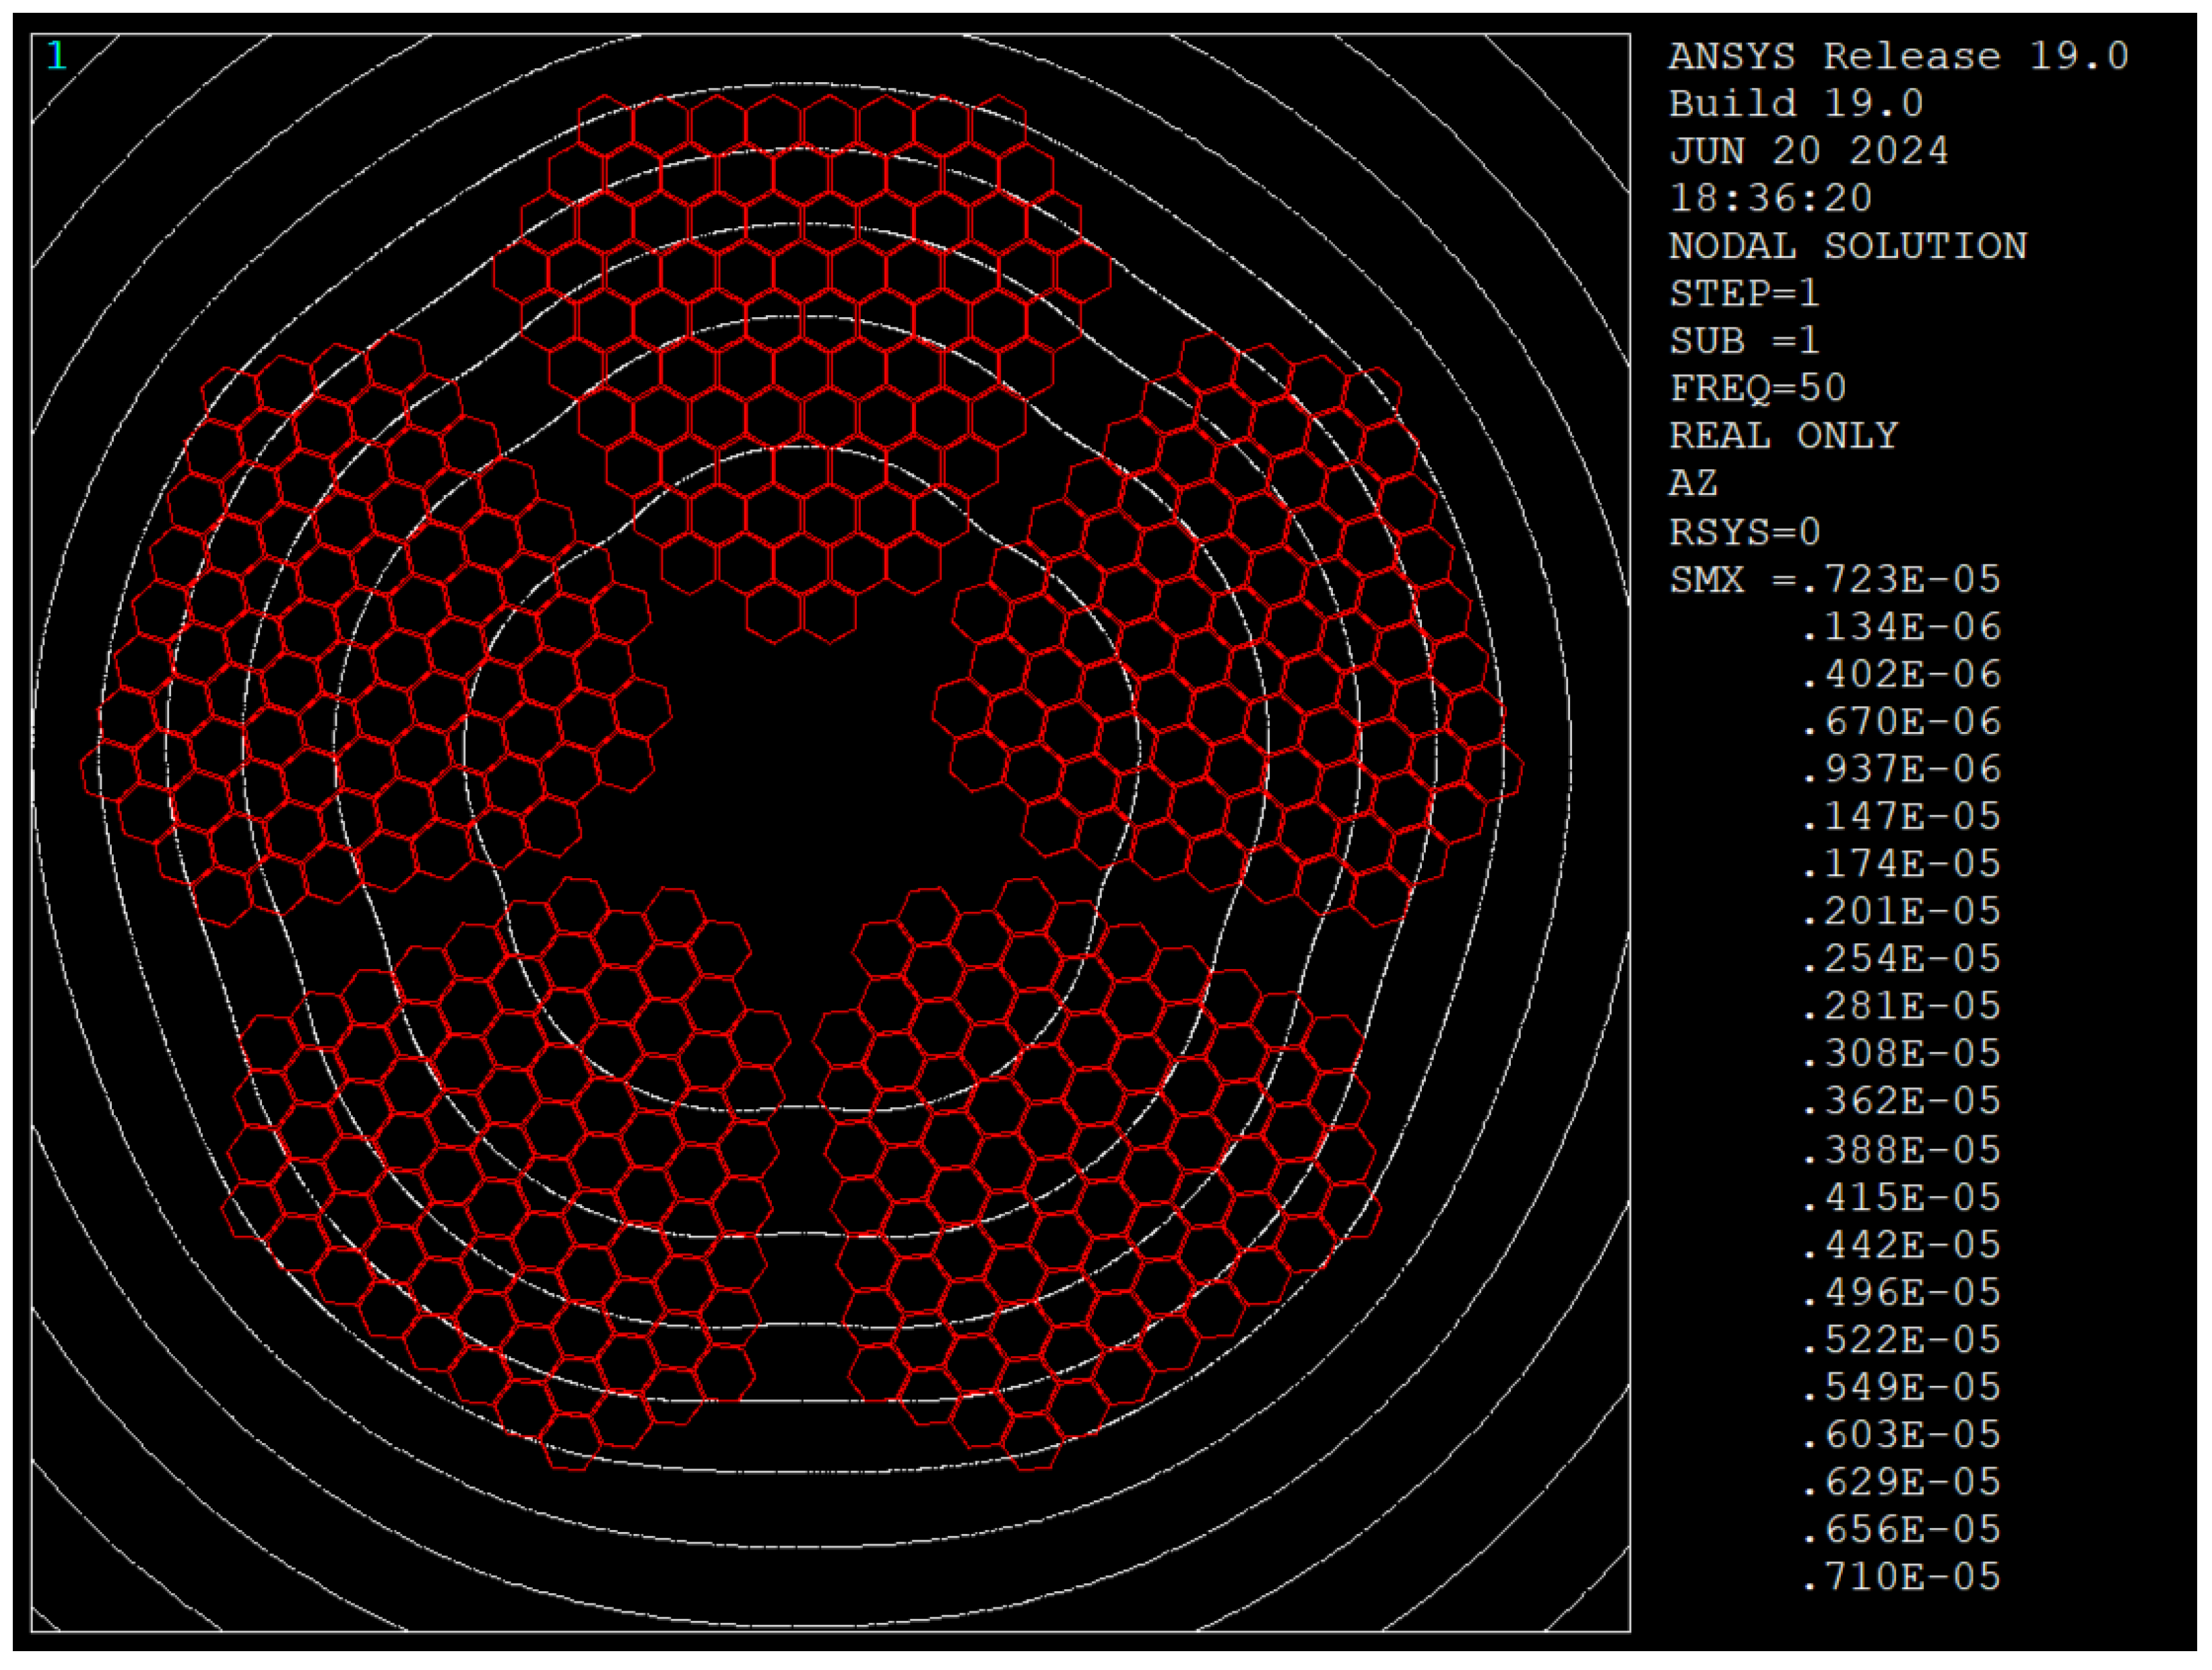Click the REAL ONLY label
Image resolution: width=2212 pixels, height=1670 pixels.
tap(1783, 436)
